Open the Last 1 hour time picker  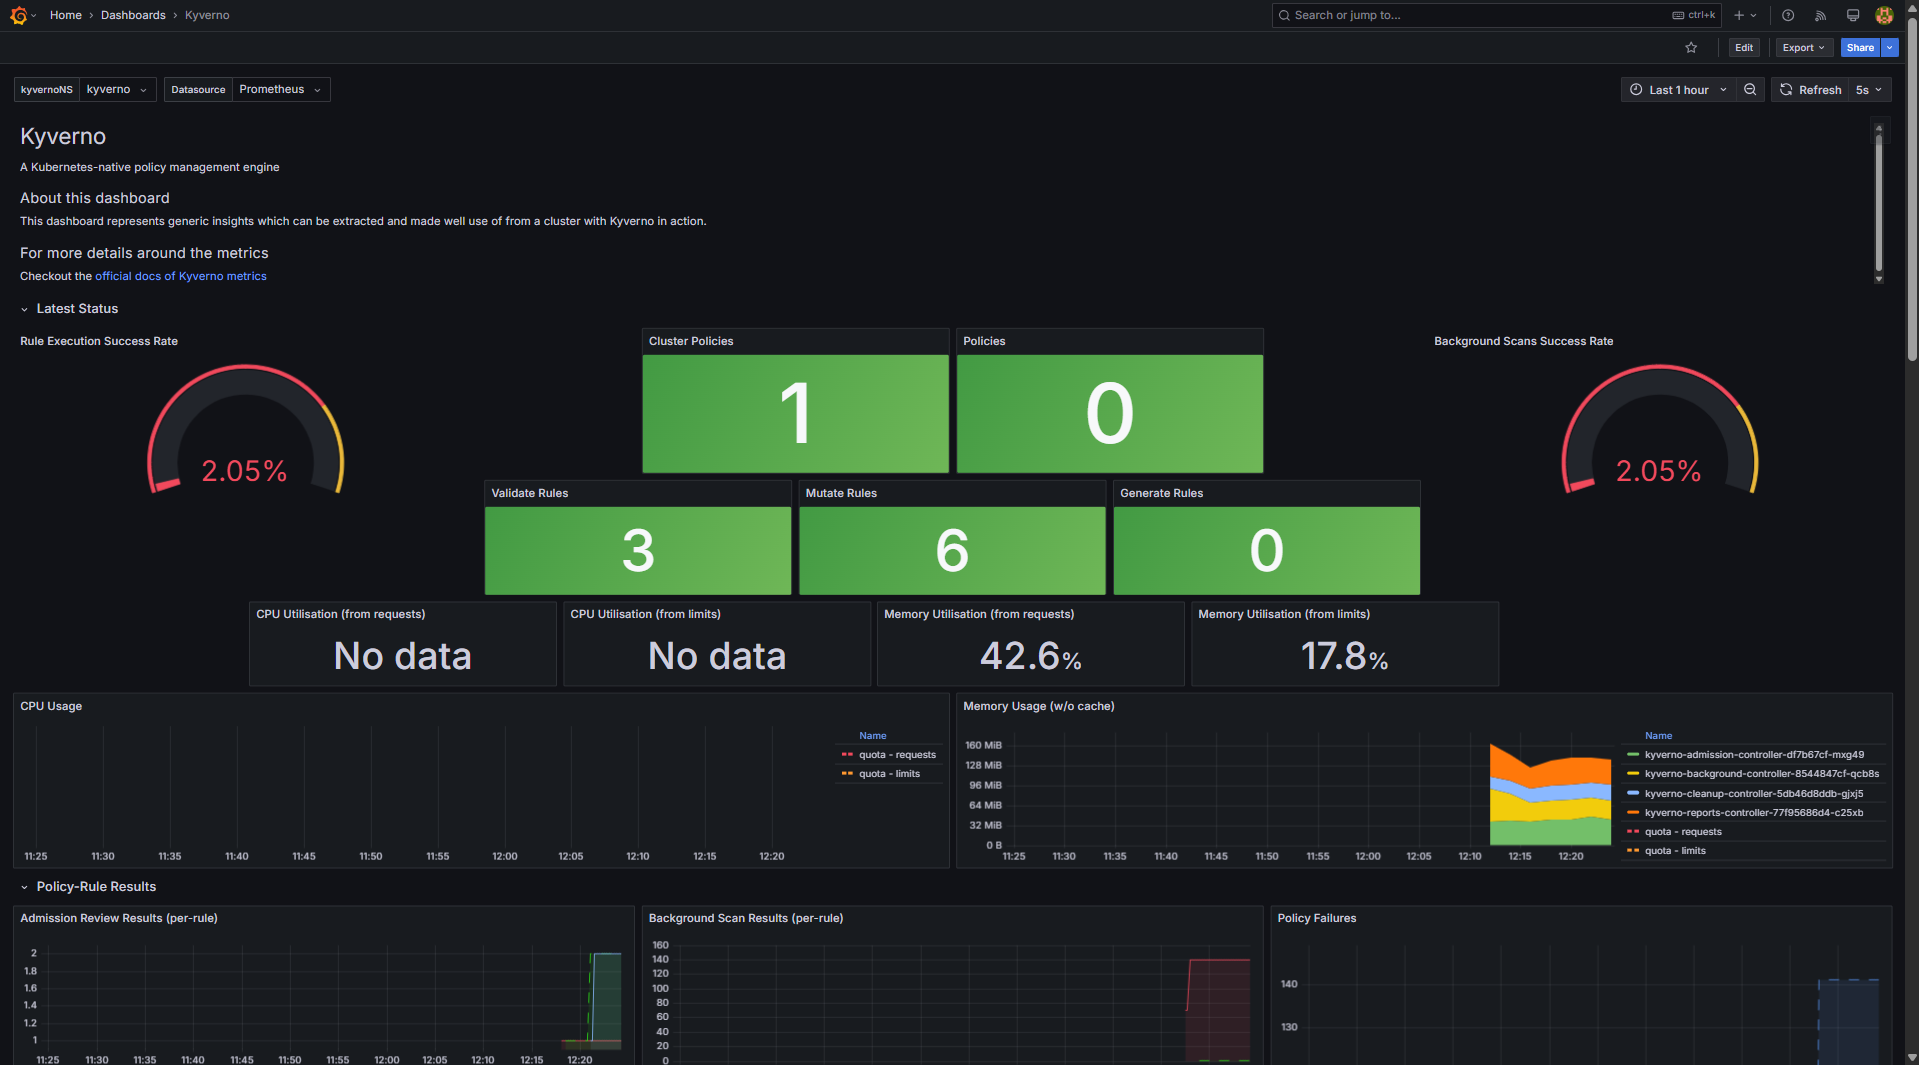[x=1679, y=90]
